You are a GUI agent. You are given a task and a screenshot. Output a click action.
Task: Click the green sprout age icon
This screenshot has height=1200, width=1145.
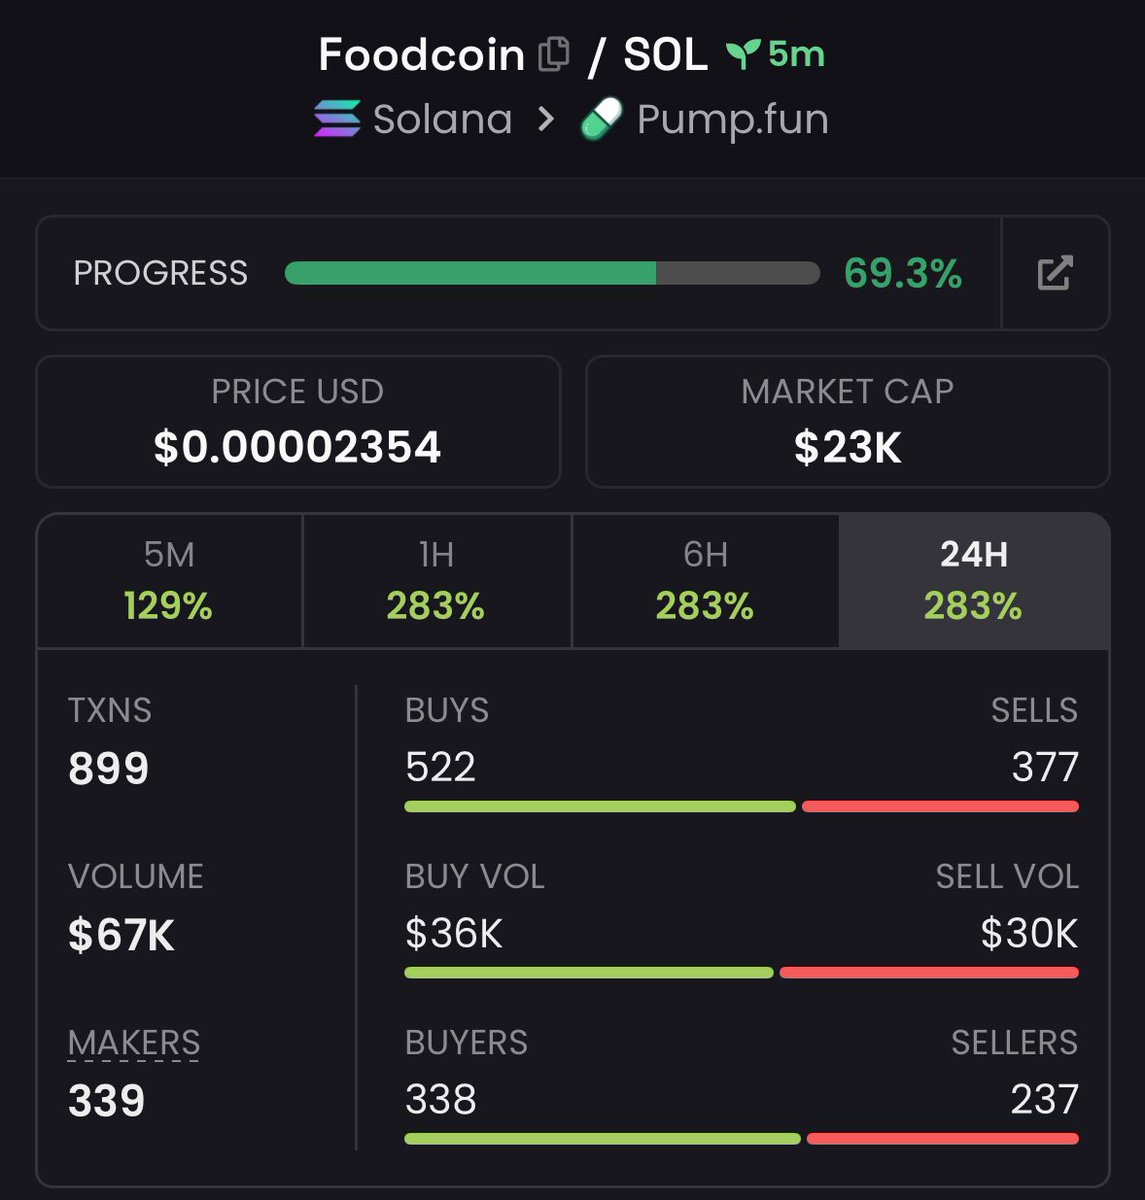[744, 54]
